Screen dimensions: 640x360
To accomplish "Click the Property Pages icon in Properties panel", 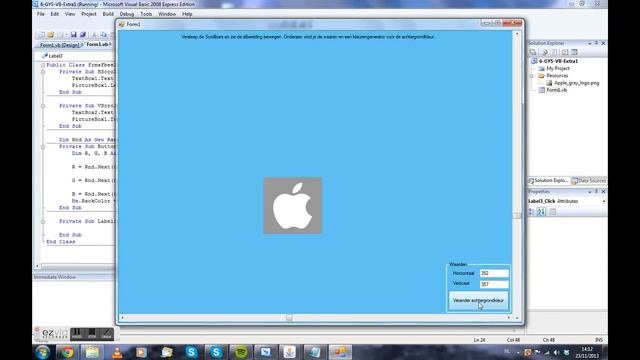I will (552, 211).
